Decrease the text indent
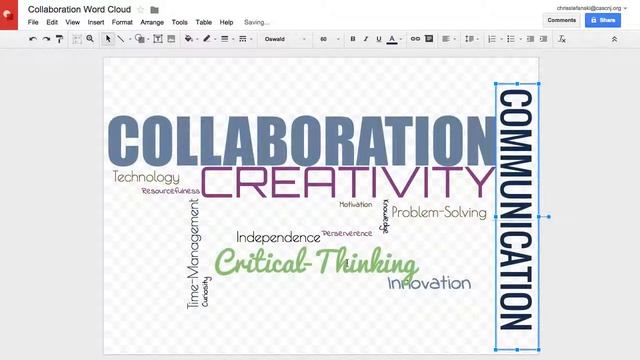The image size is (640, 360). coord(530,39)
